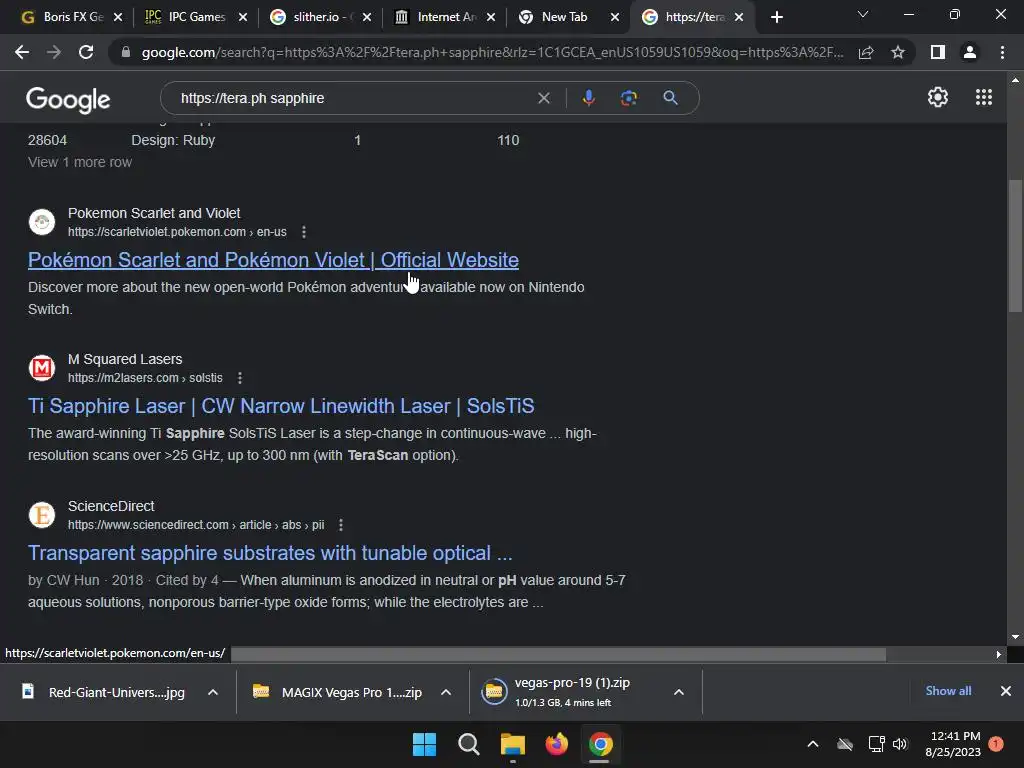Click scroll right arrow on horizontal scrollbar

(998, 654)
